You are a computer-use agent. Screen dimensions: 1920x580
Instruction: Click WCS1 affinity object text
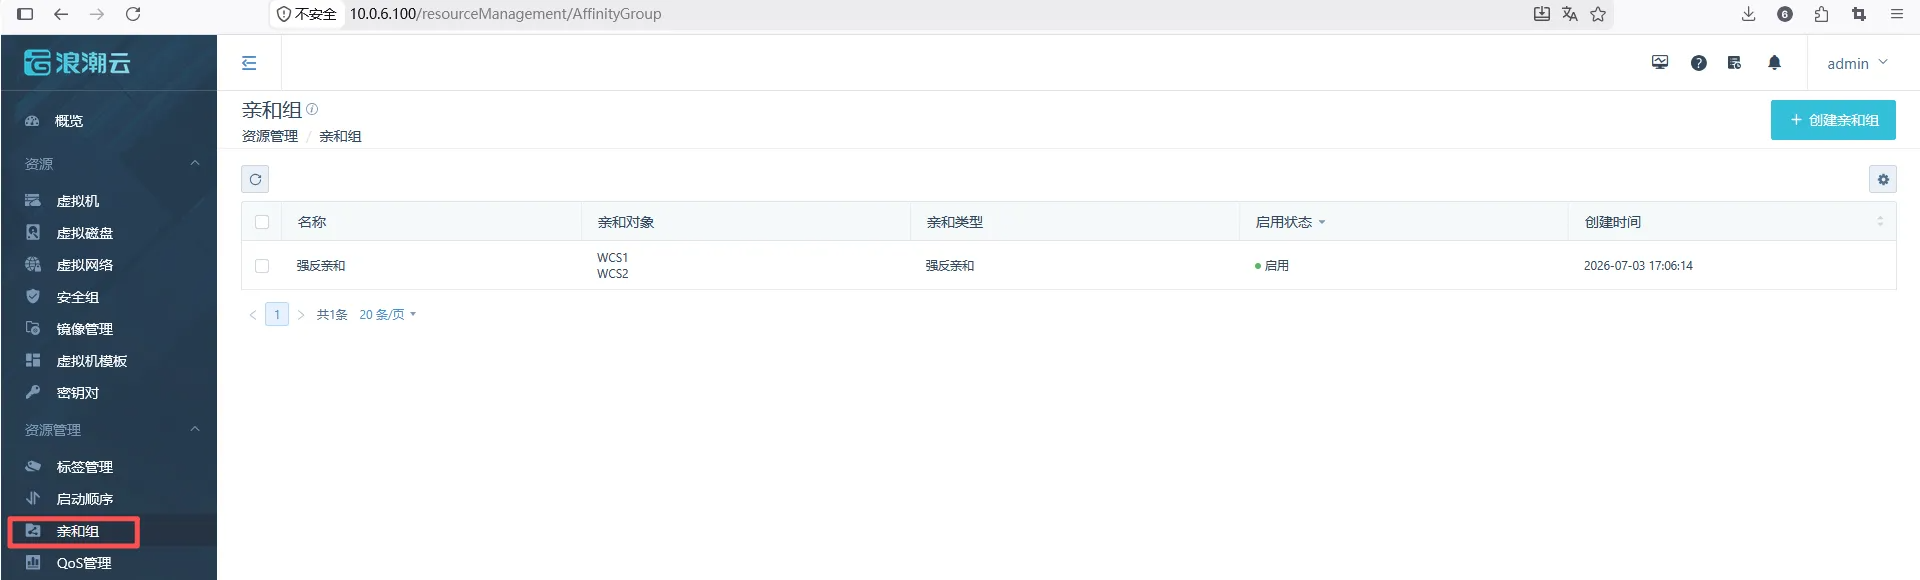point(613,258)
